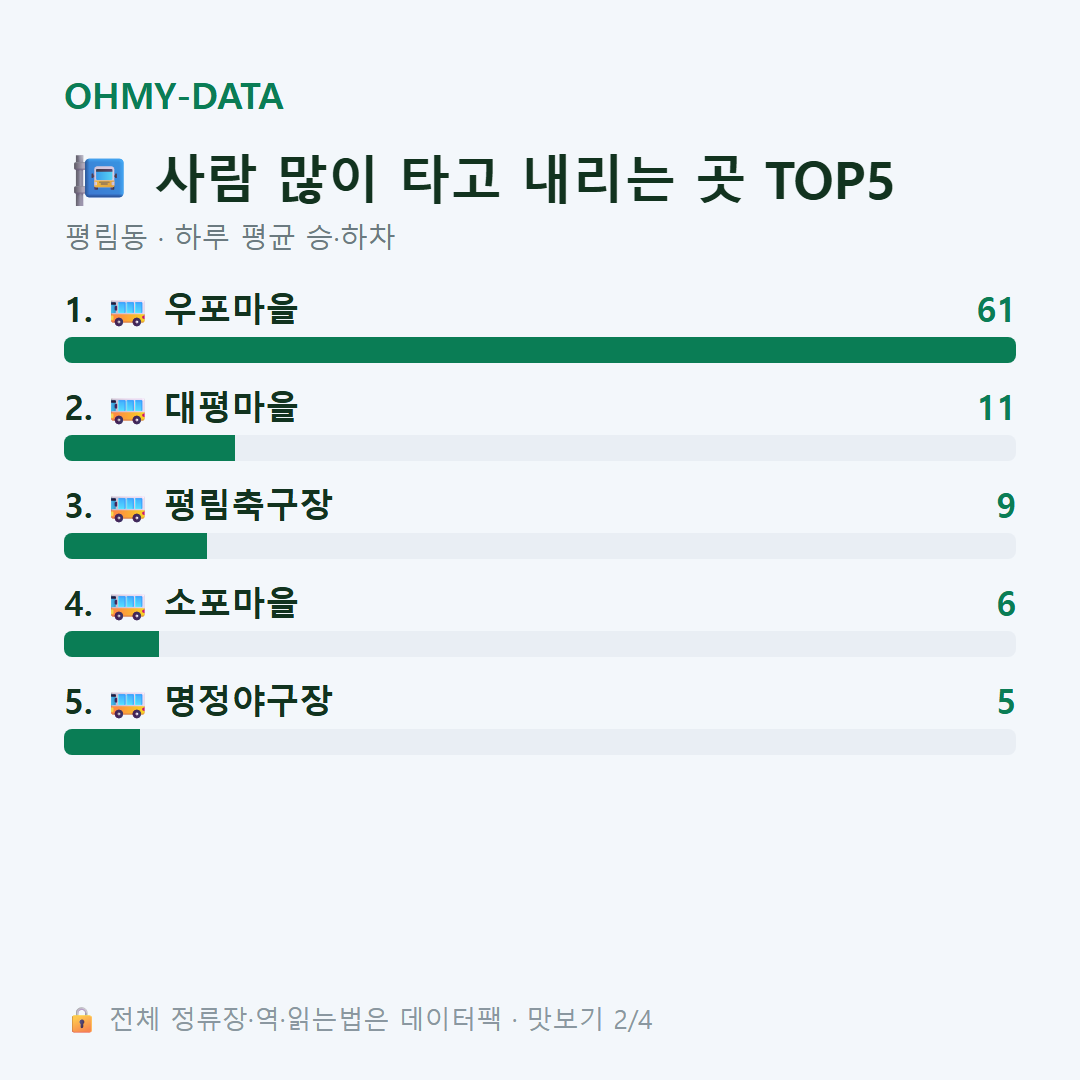Click the full green bar for 우포마을
The height and width of the screenshot is (1080, 1080).
click(x=540, y=350)
